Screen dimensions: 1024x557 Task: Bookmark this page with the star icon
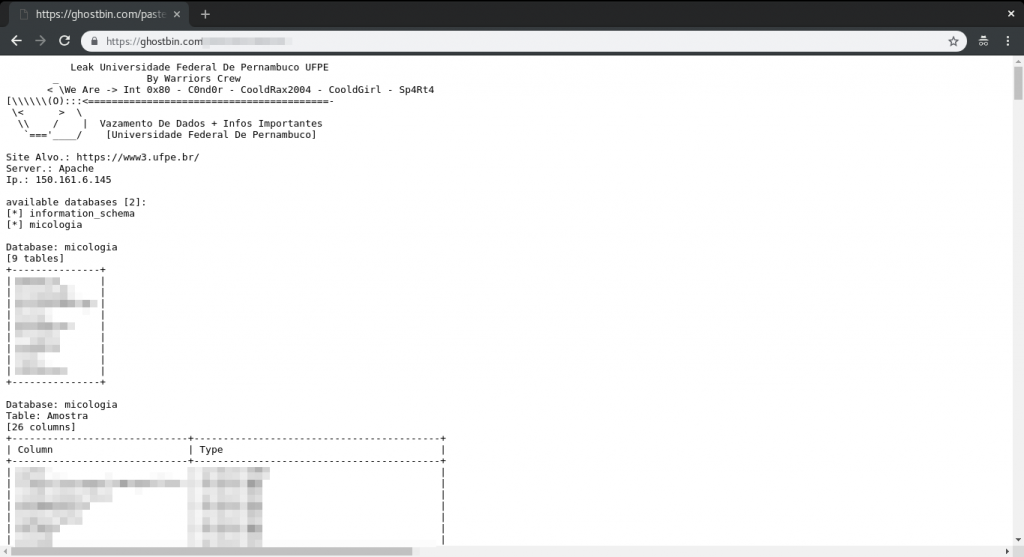point(953,41)
